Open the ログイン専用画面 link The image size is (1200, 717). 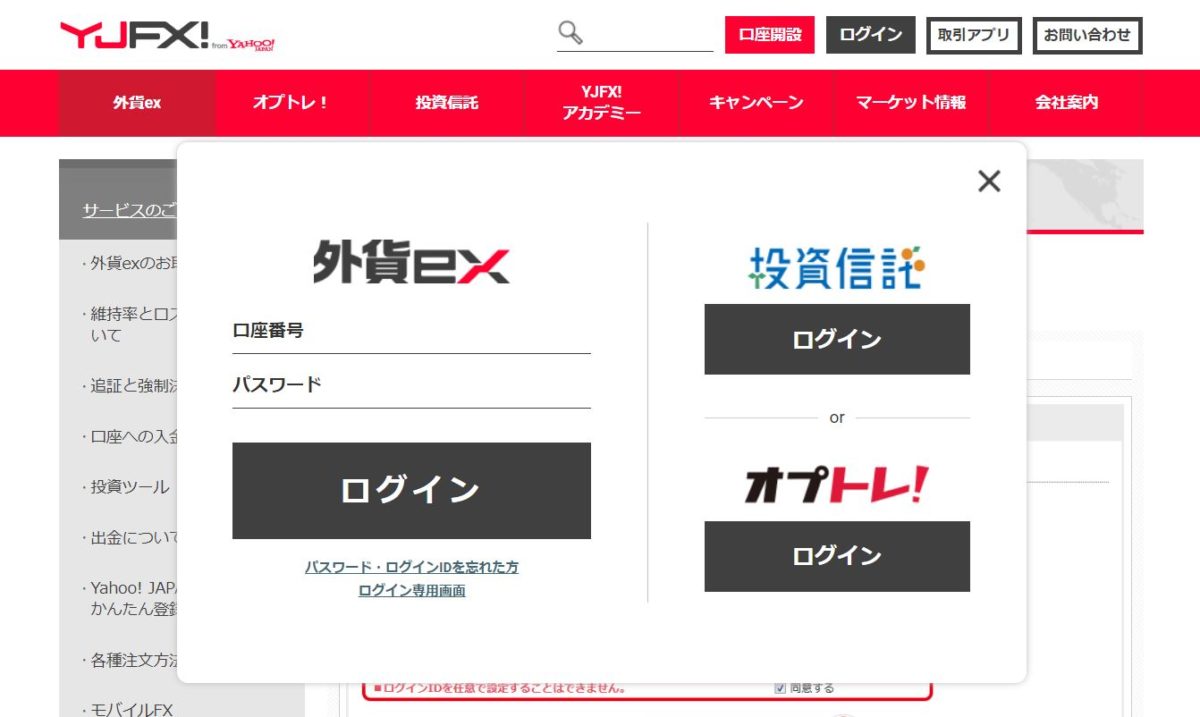(411, 590)
